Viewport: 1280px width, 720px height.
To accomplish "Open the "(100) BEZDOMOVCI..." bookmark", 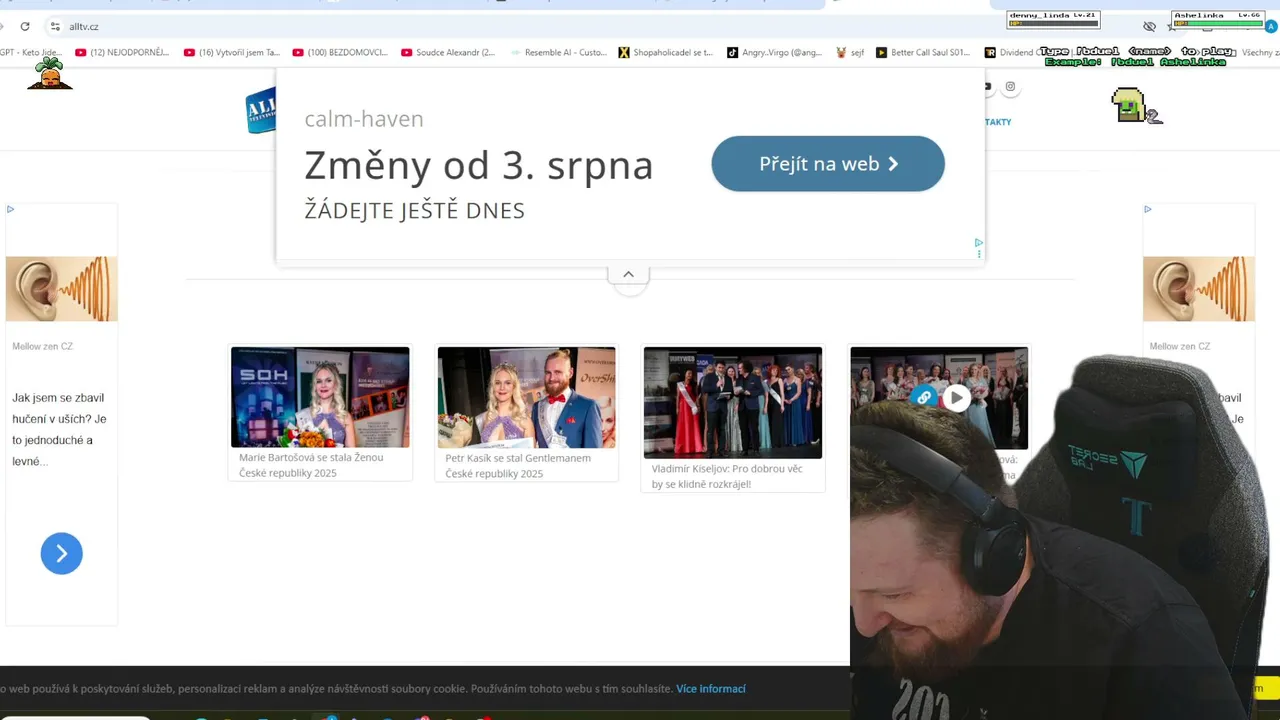I will point(340,52).
